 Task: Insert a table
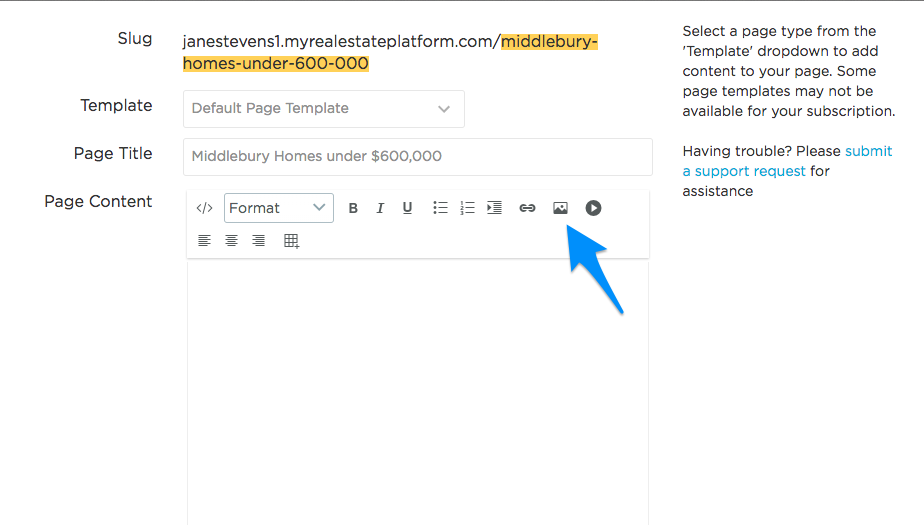(x=292, y=241)
